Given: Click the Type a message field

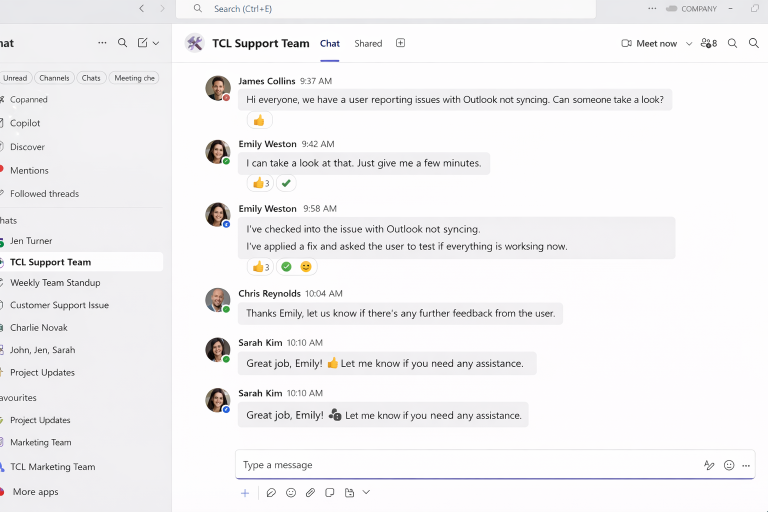Looking at the screenshot, I should [x=495, y=464].
